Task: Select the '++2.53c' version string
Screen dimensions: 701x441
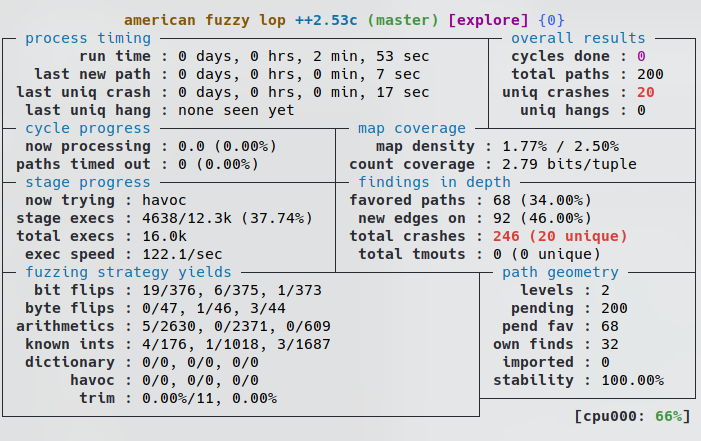Action: 326,21
